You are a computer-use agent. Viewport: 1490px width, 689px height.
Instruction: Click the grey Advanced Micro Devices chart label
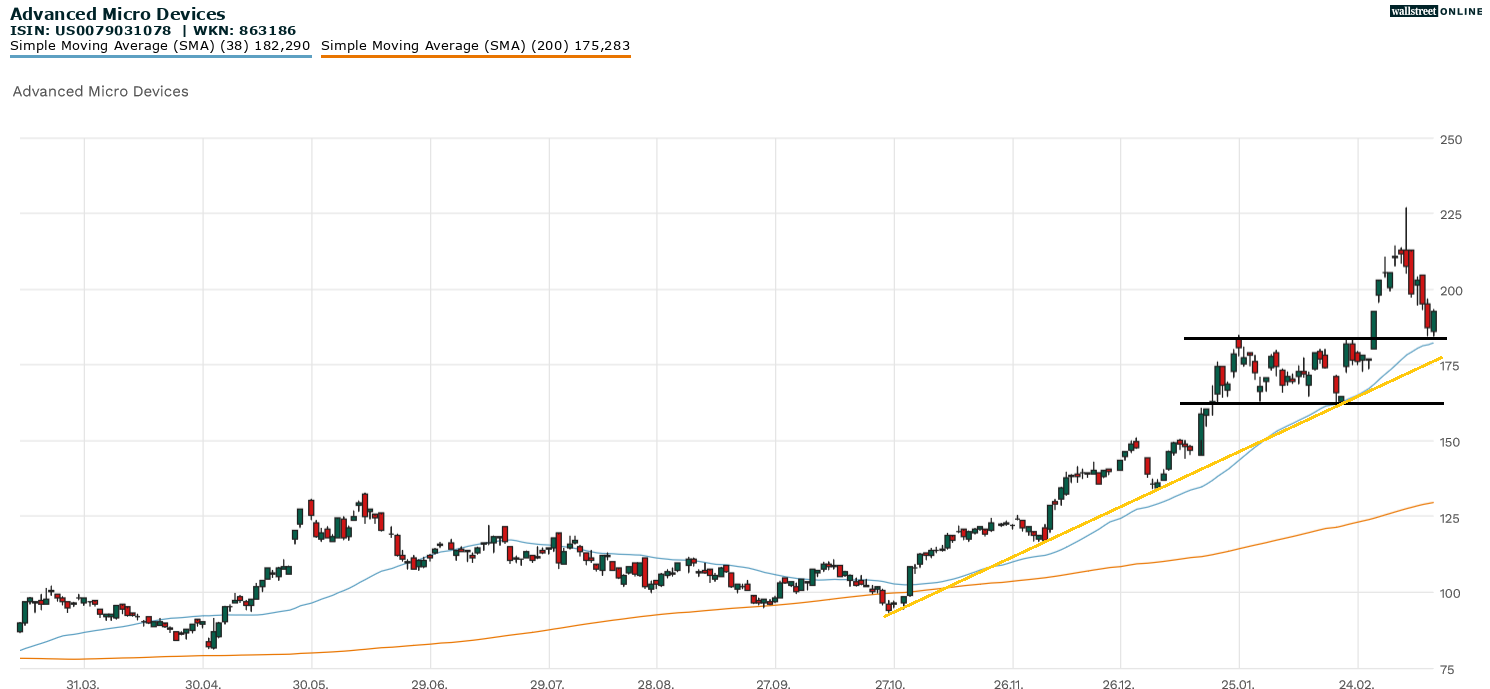100,92
